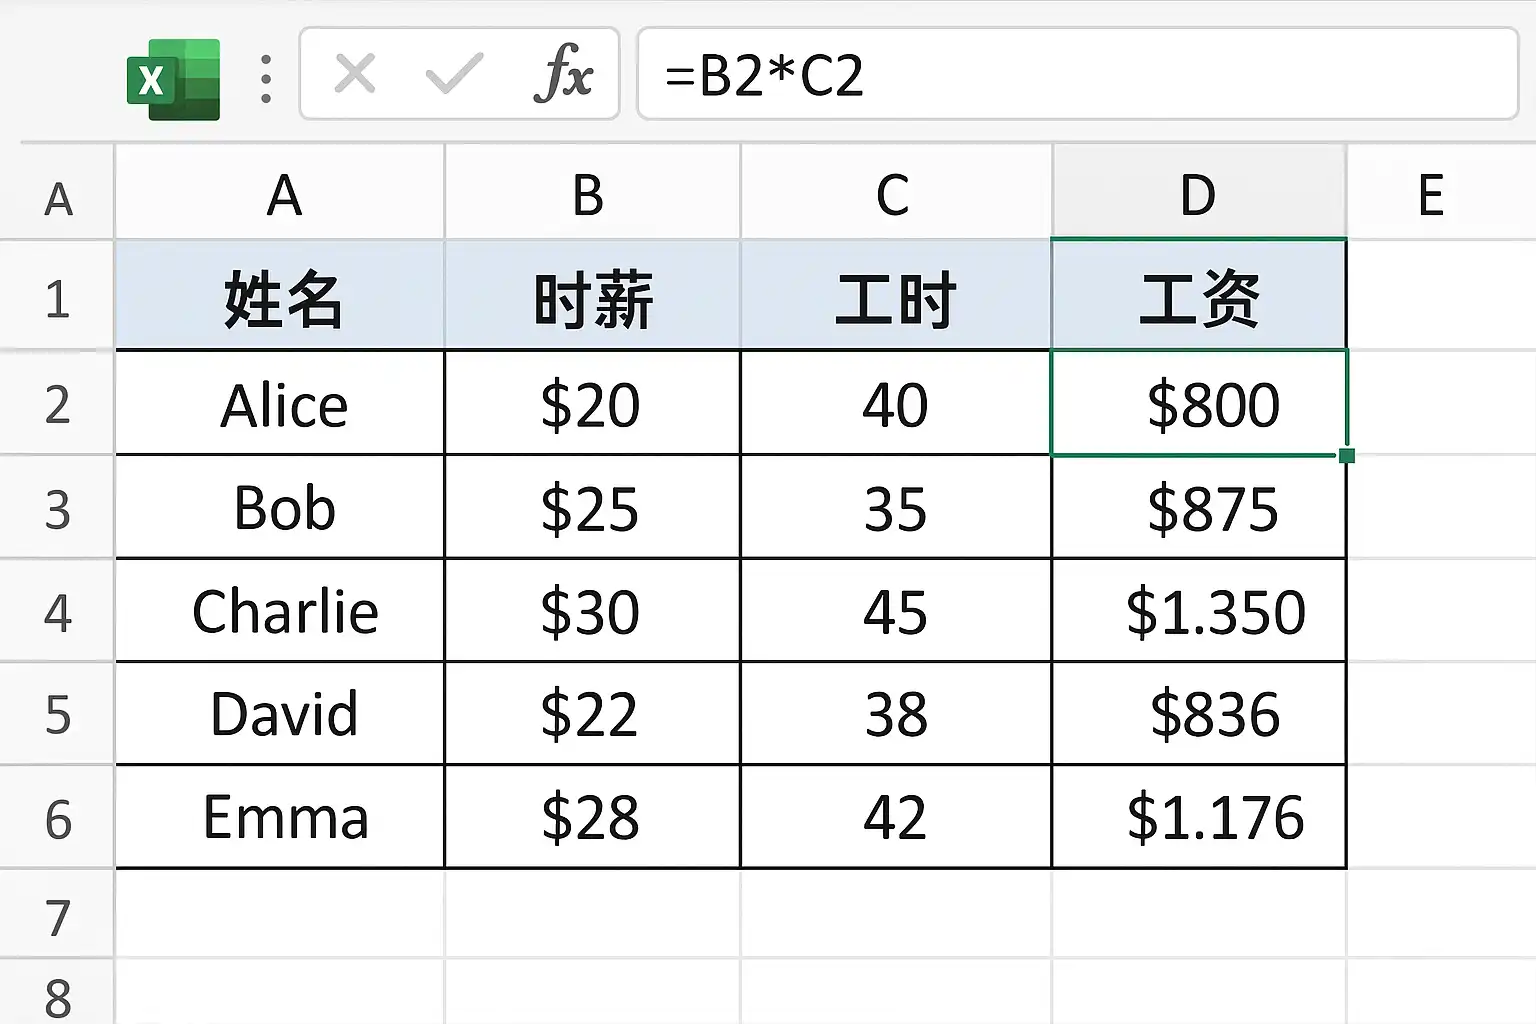
Task: Select Bob's hourly rate cell $25
Action: pos(592,508)
